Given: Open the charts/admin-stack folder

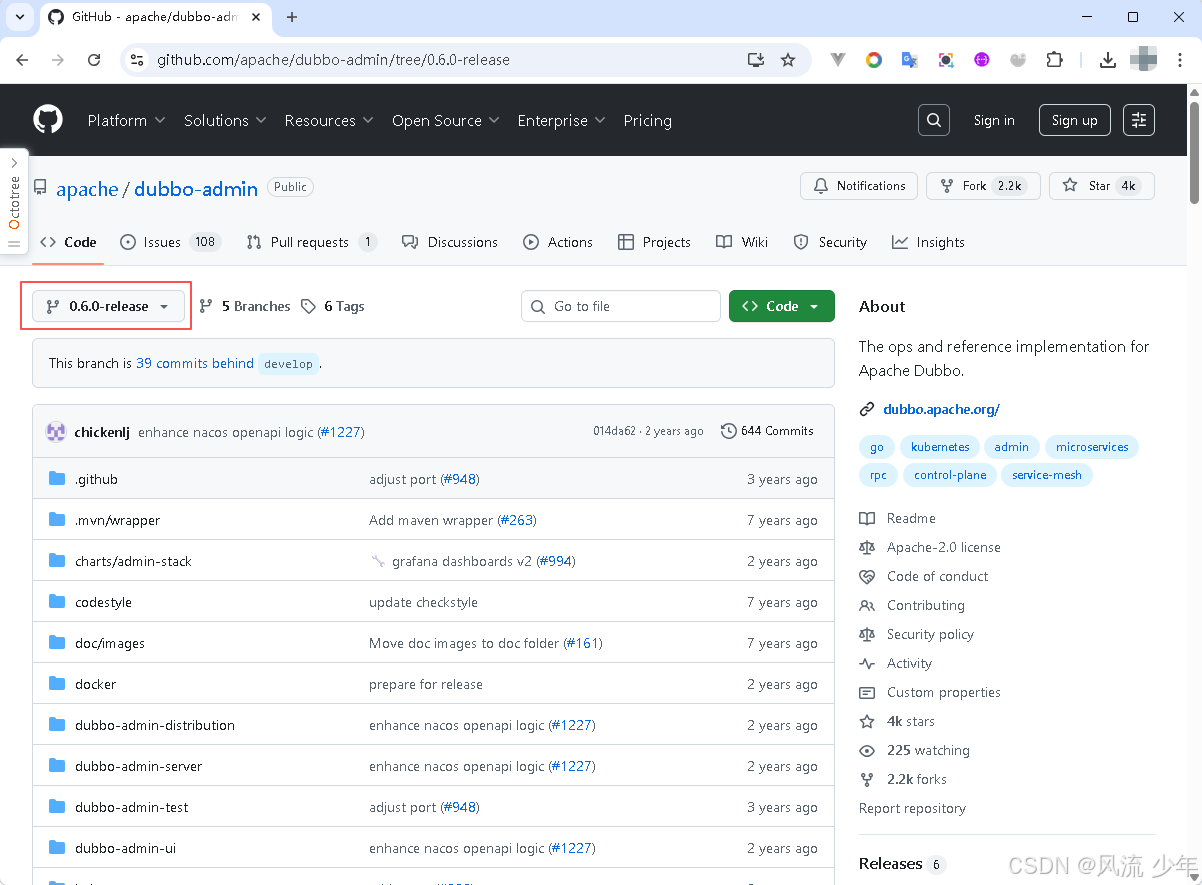Looking at the screenshot, I should coord(133,561).
